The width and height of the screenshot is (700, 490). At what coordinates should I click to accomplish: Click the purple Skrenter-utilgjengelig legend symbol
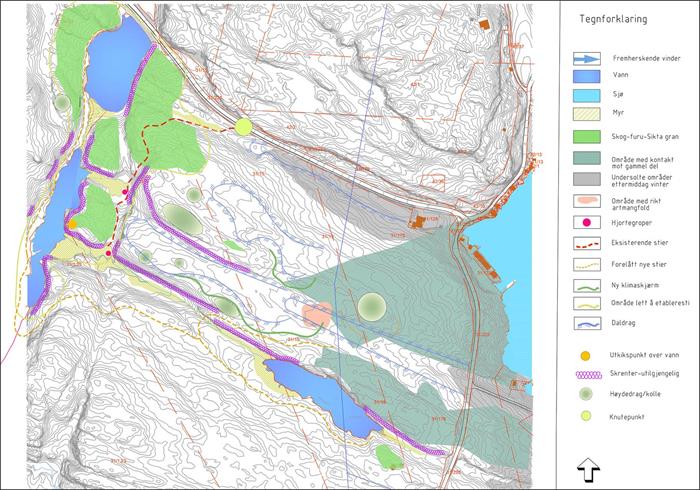tap(585, 373)
